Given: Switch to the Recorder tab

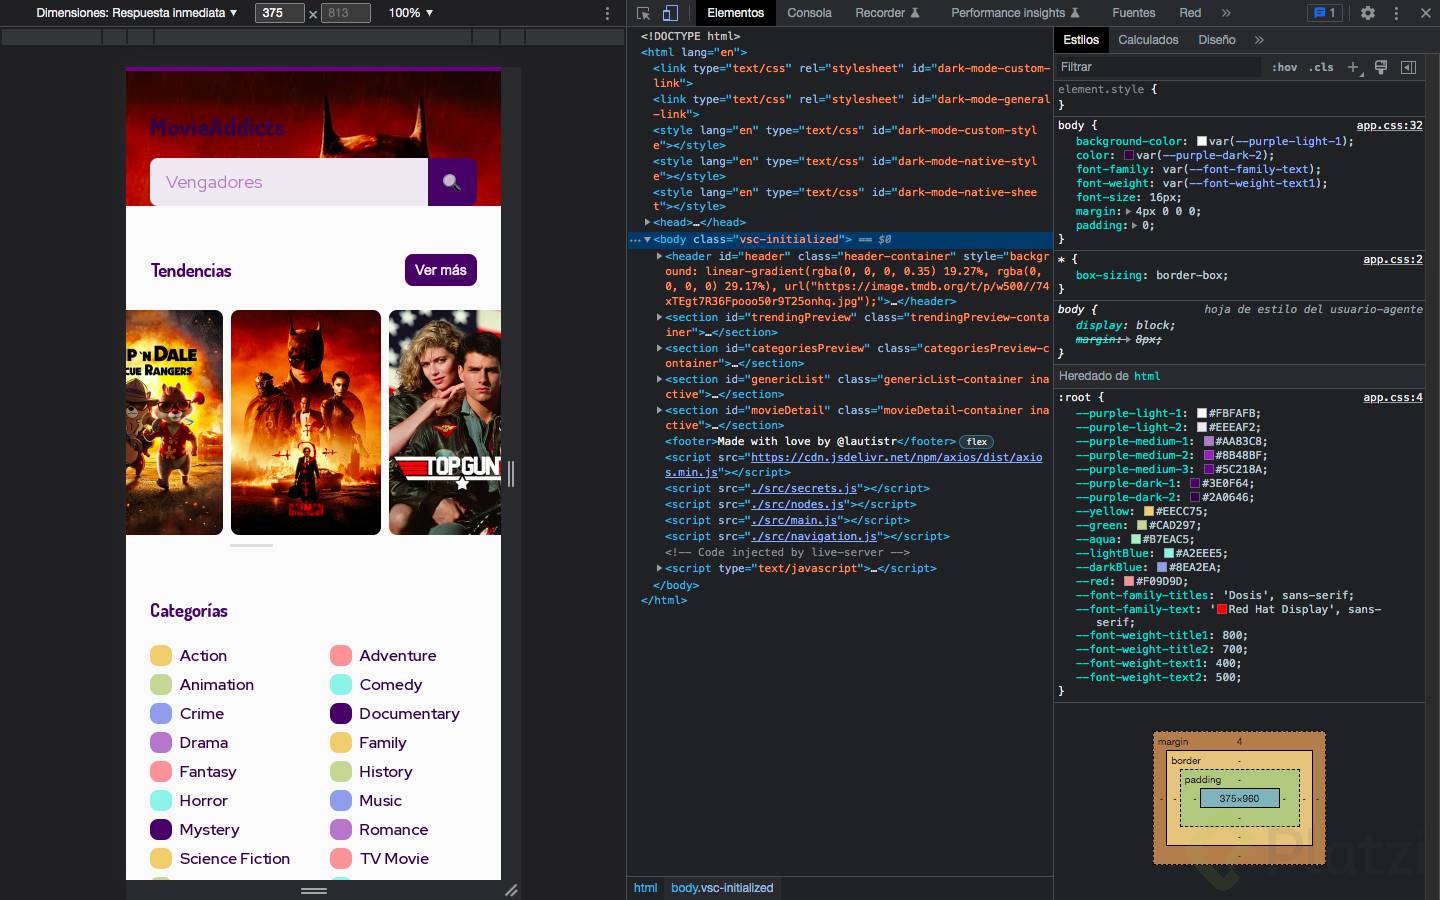Looking at the screenshot, I should point(887,13).
